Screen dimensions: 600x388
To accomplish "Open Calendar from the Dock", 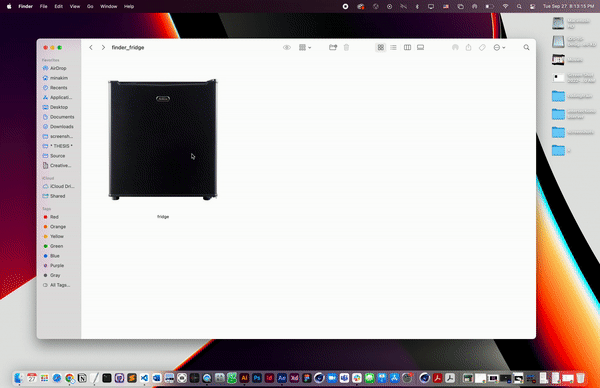I will pyautogui.click(x=32, y=378).
